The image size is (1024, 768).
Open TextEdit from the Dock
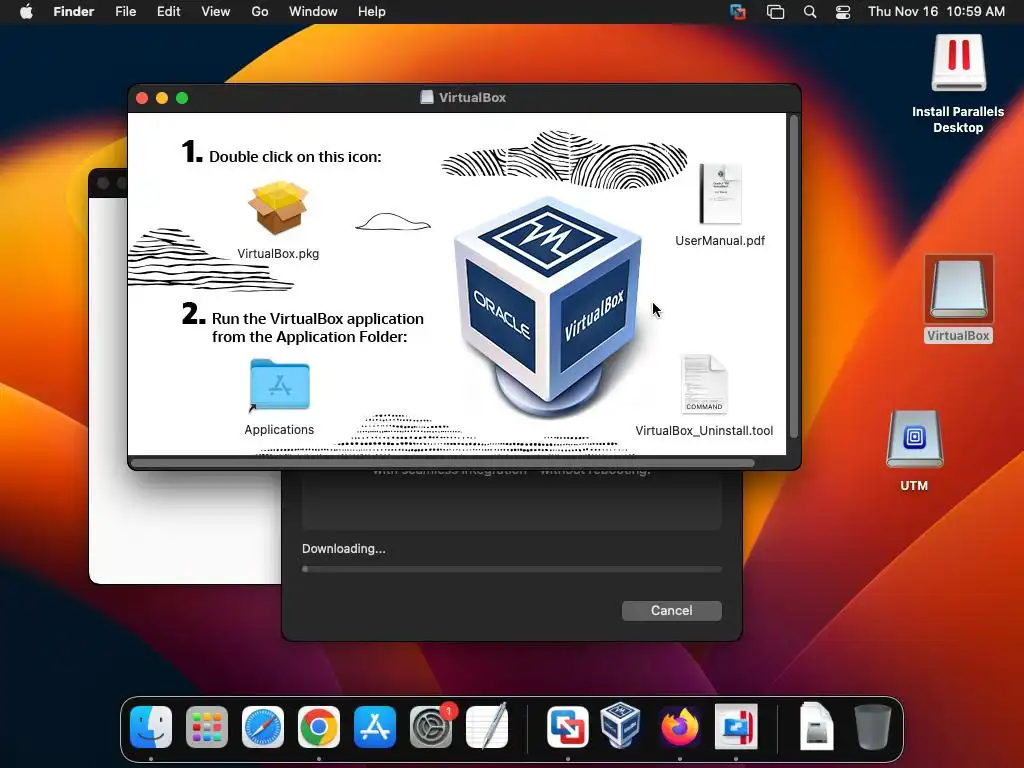[487, 726]
